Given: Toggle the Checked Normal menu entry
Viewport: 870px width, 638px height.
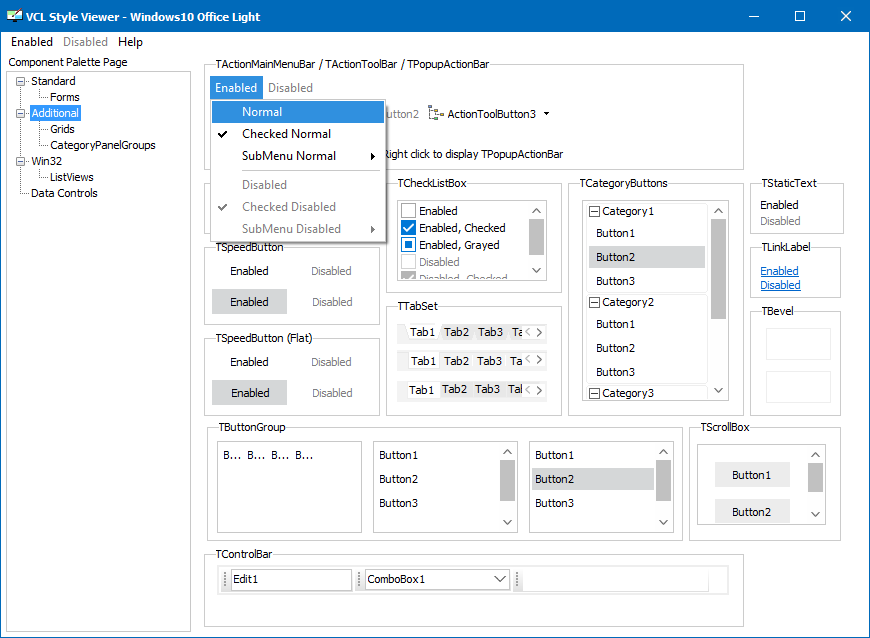Looking at the screenshot, I should pyautogui.click(x=298, y=134).
